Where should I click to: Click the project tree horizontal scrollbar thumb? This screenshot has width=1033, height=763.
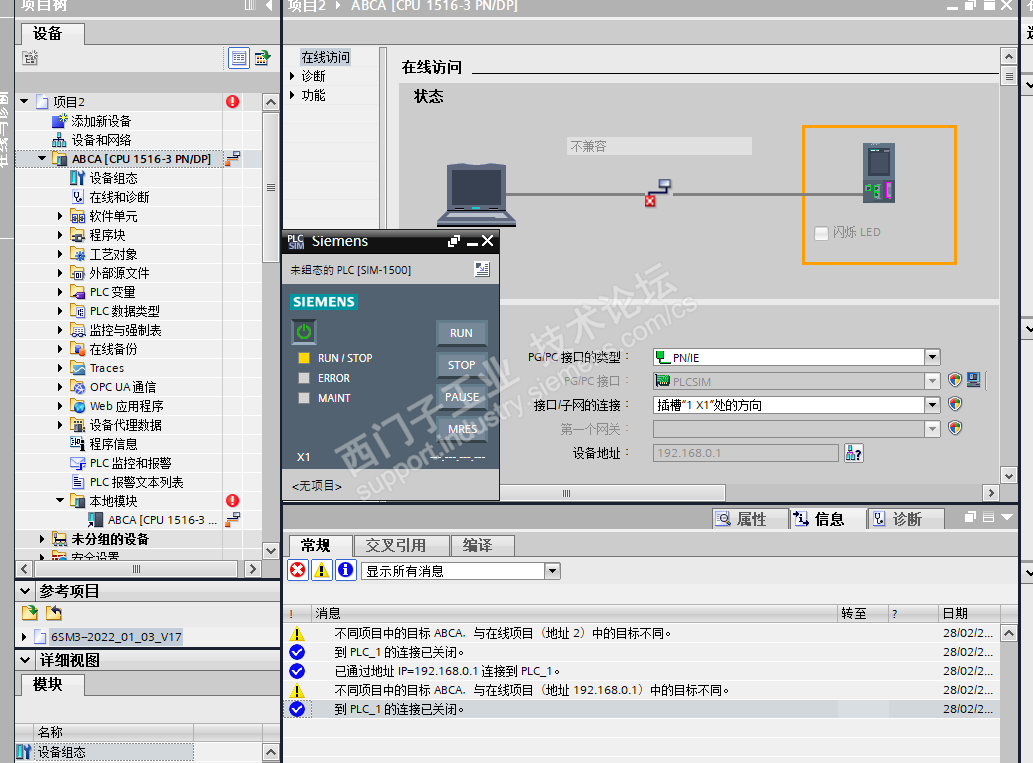coord(136,569)
